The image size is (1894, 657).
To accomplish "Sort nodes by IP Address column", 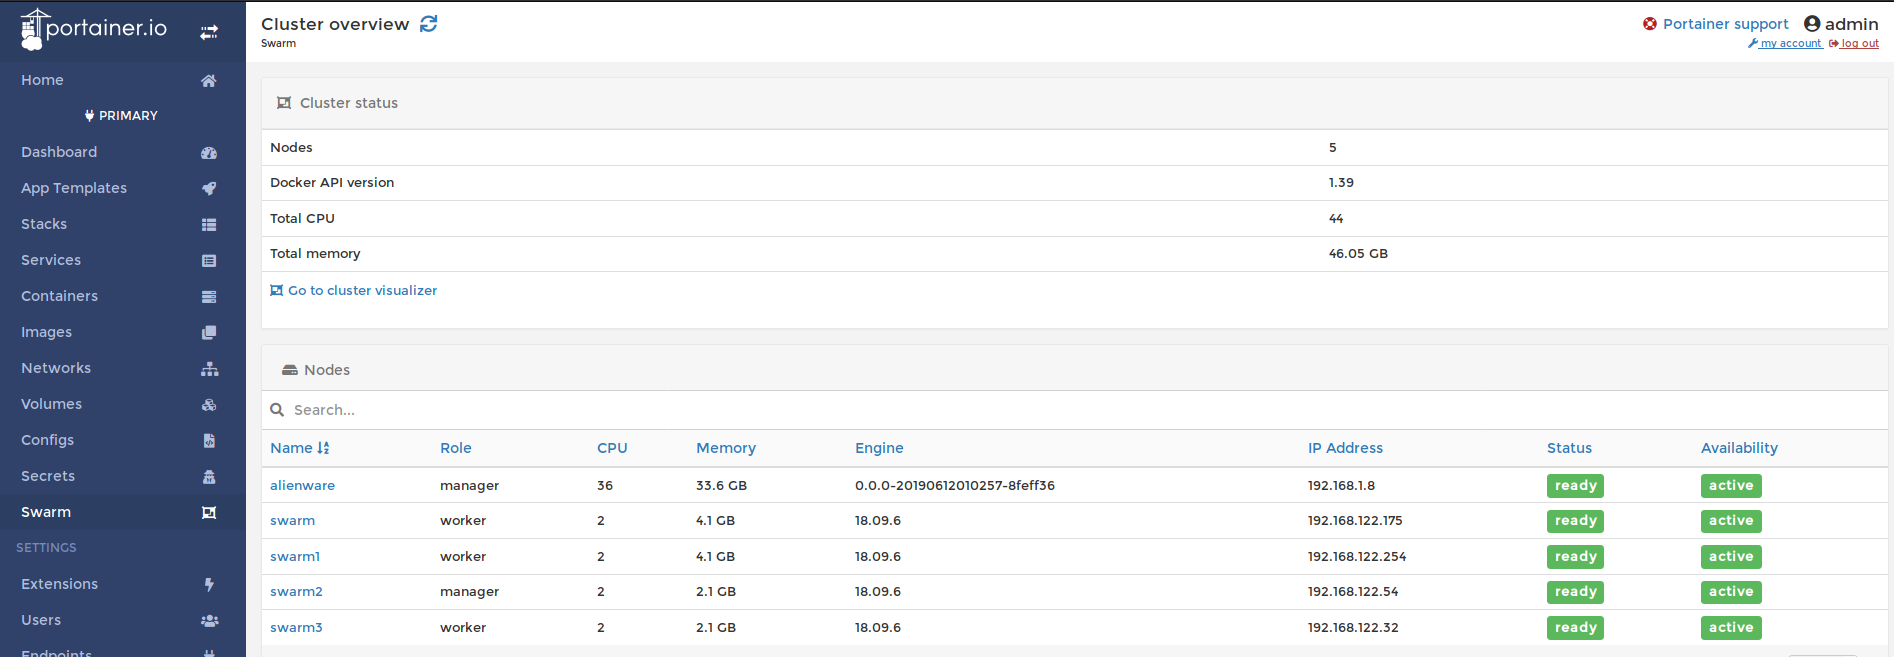I will (x=1345, y=449).
